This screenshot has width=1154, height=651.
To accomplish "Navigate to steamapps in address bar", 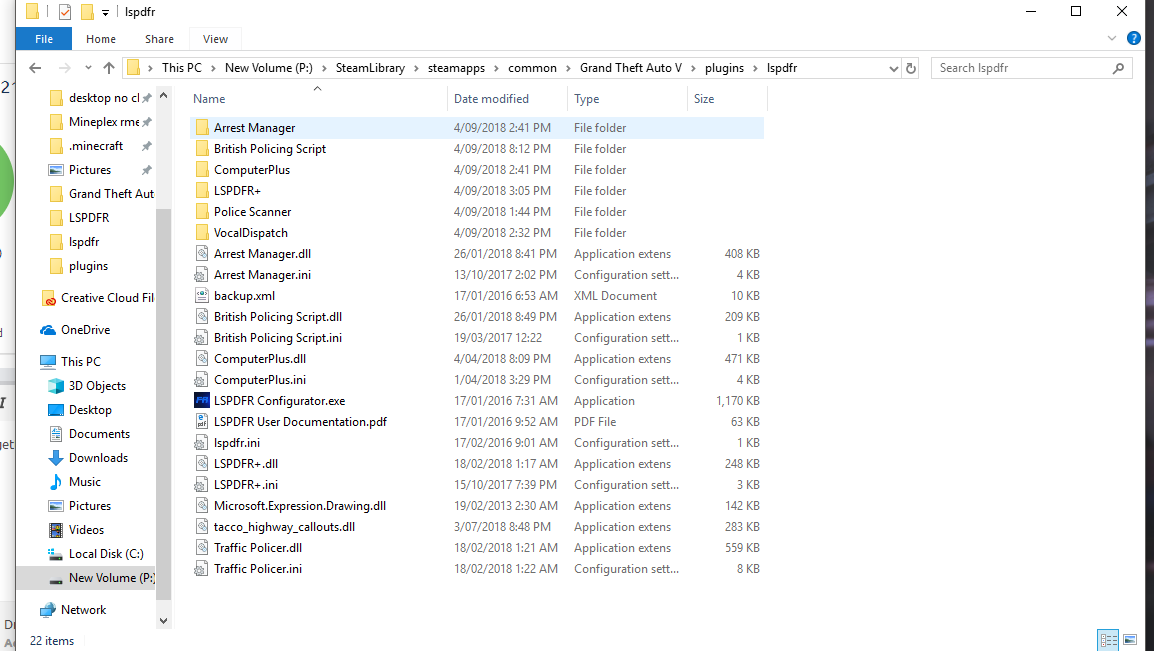I will [456, 68].
